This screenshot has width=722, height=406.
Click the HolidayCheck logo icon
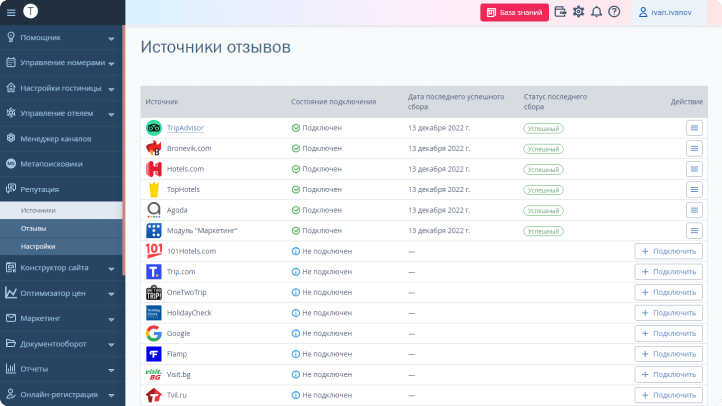[x=154, y=313]
